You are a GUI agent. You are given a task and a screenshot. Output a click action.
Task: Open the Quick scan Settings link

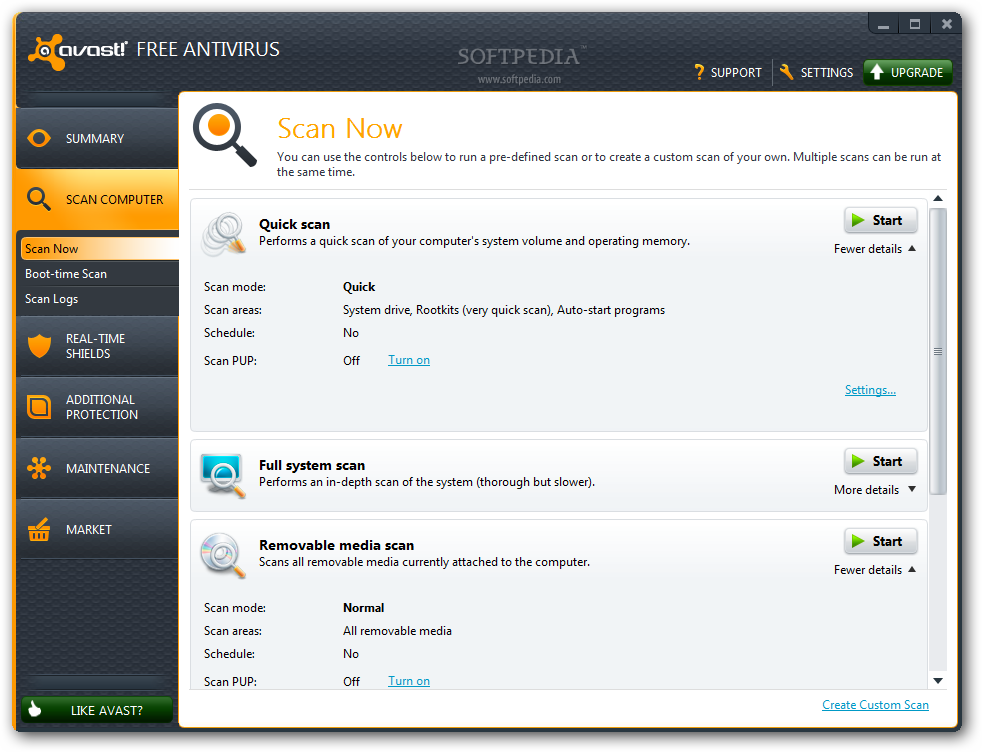pyautogui.click(x=870, y=390)
